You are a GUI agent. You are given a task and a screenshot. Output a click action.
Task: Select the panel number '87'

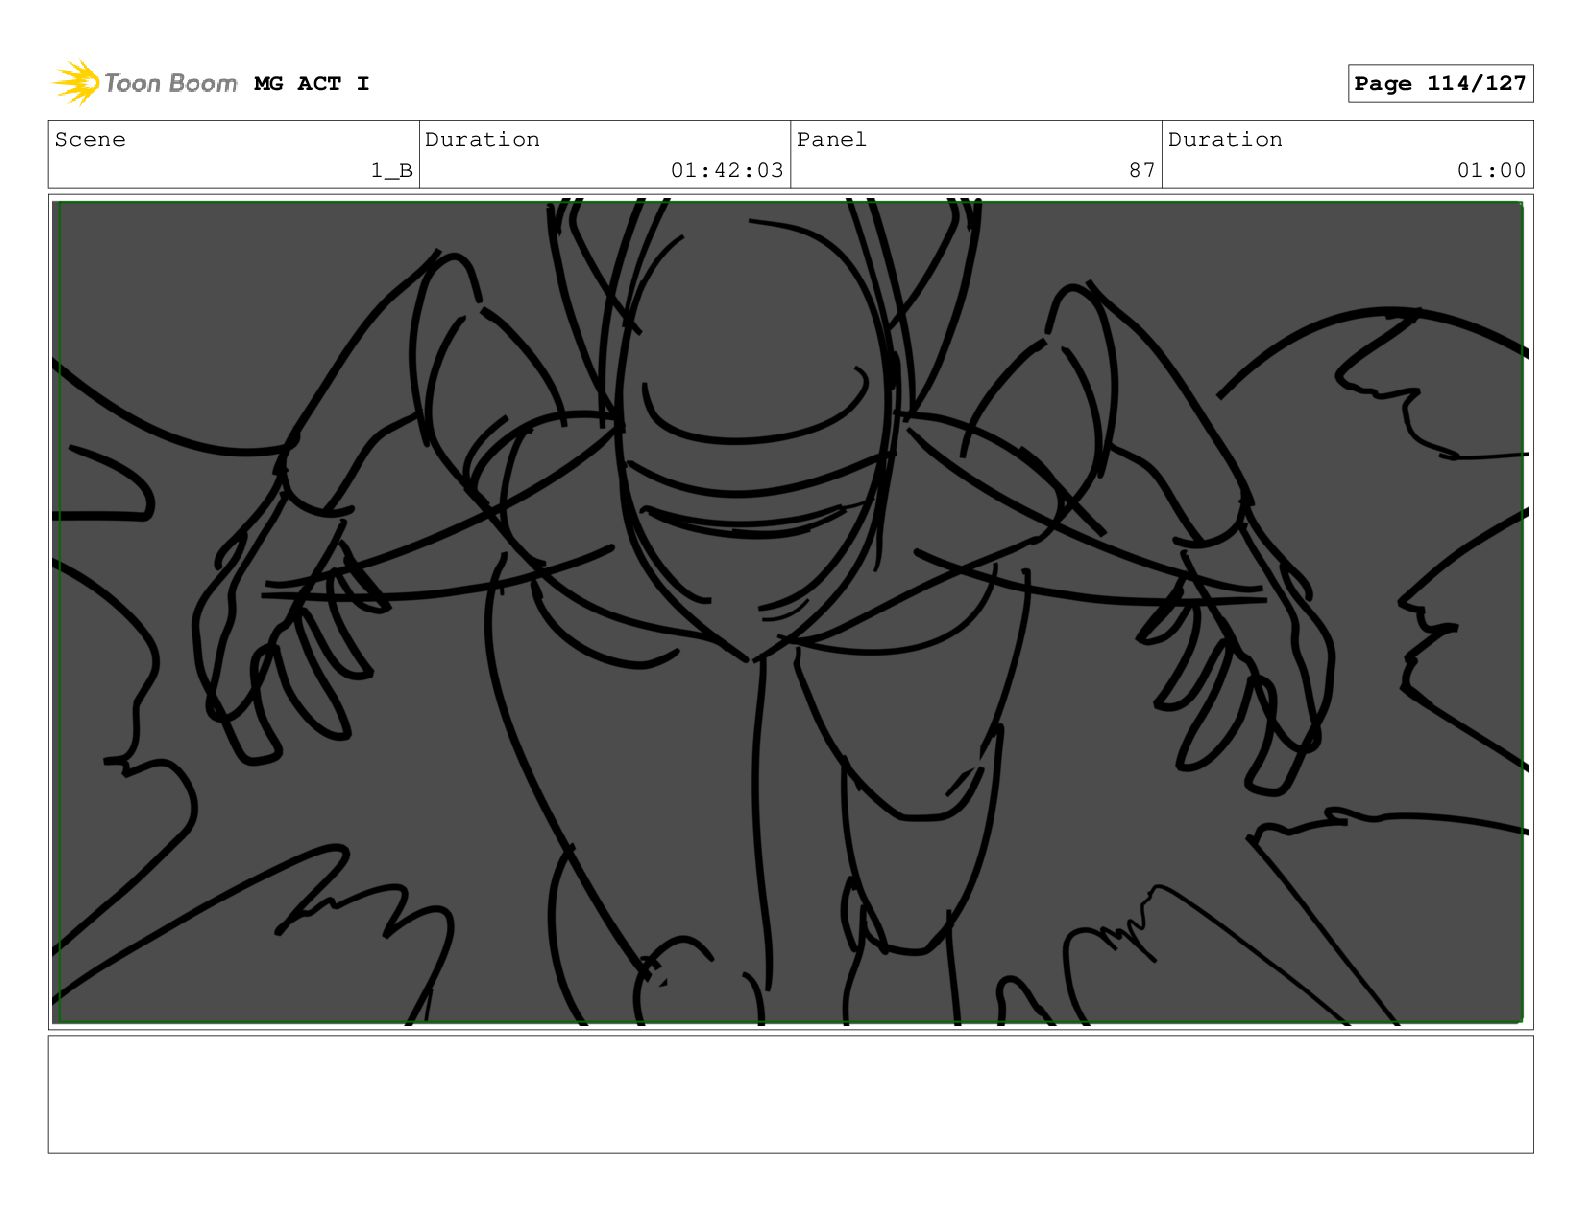1142,171
